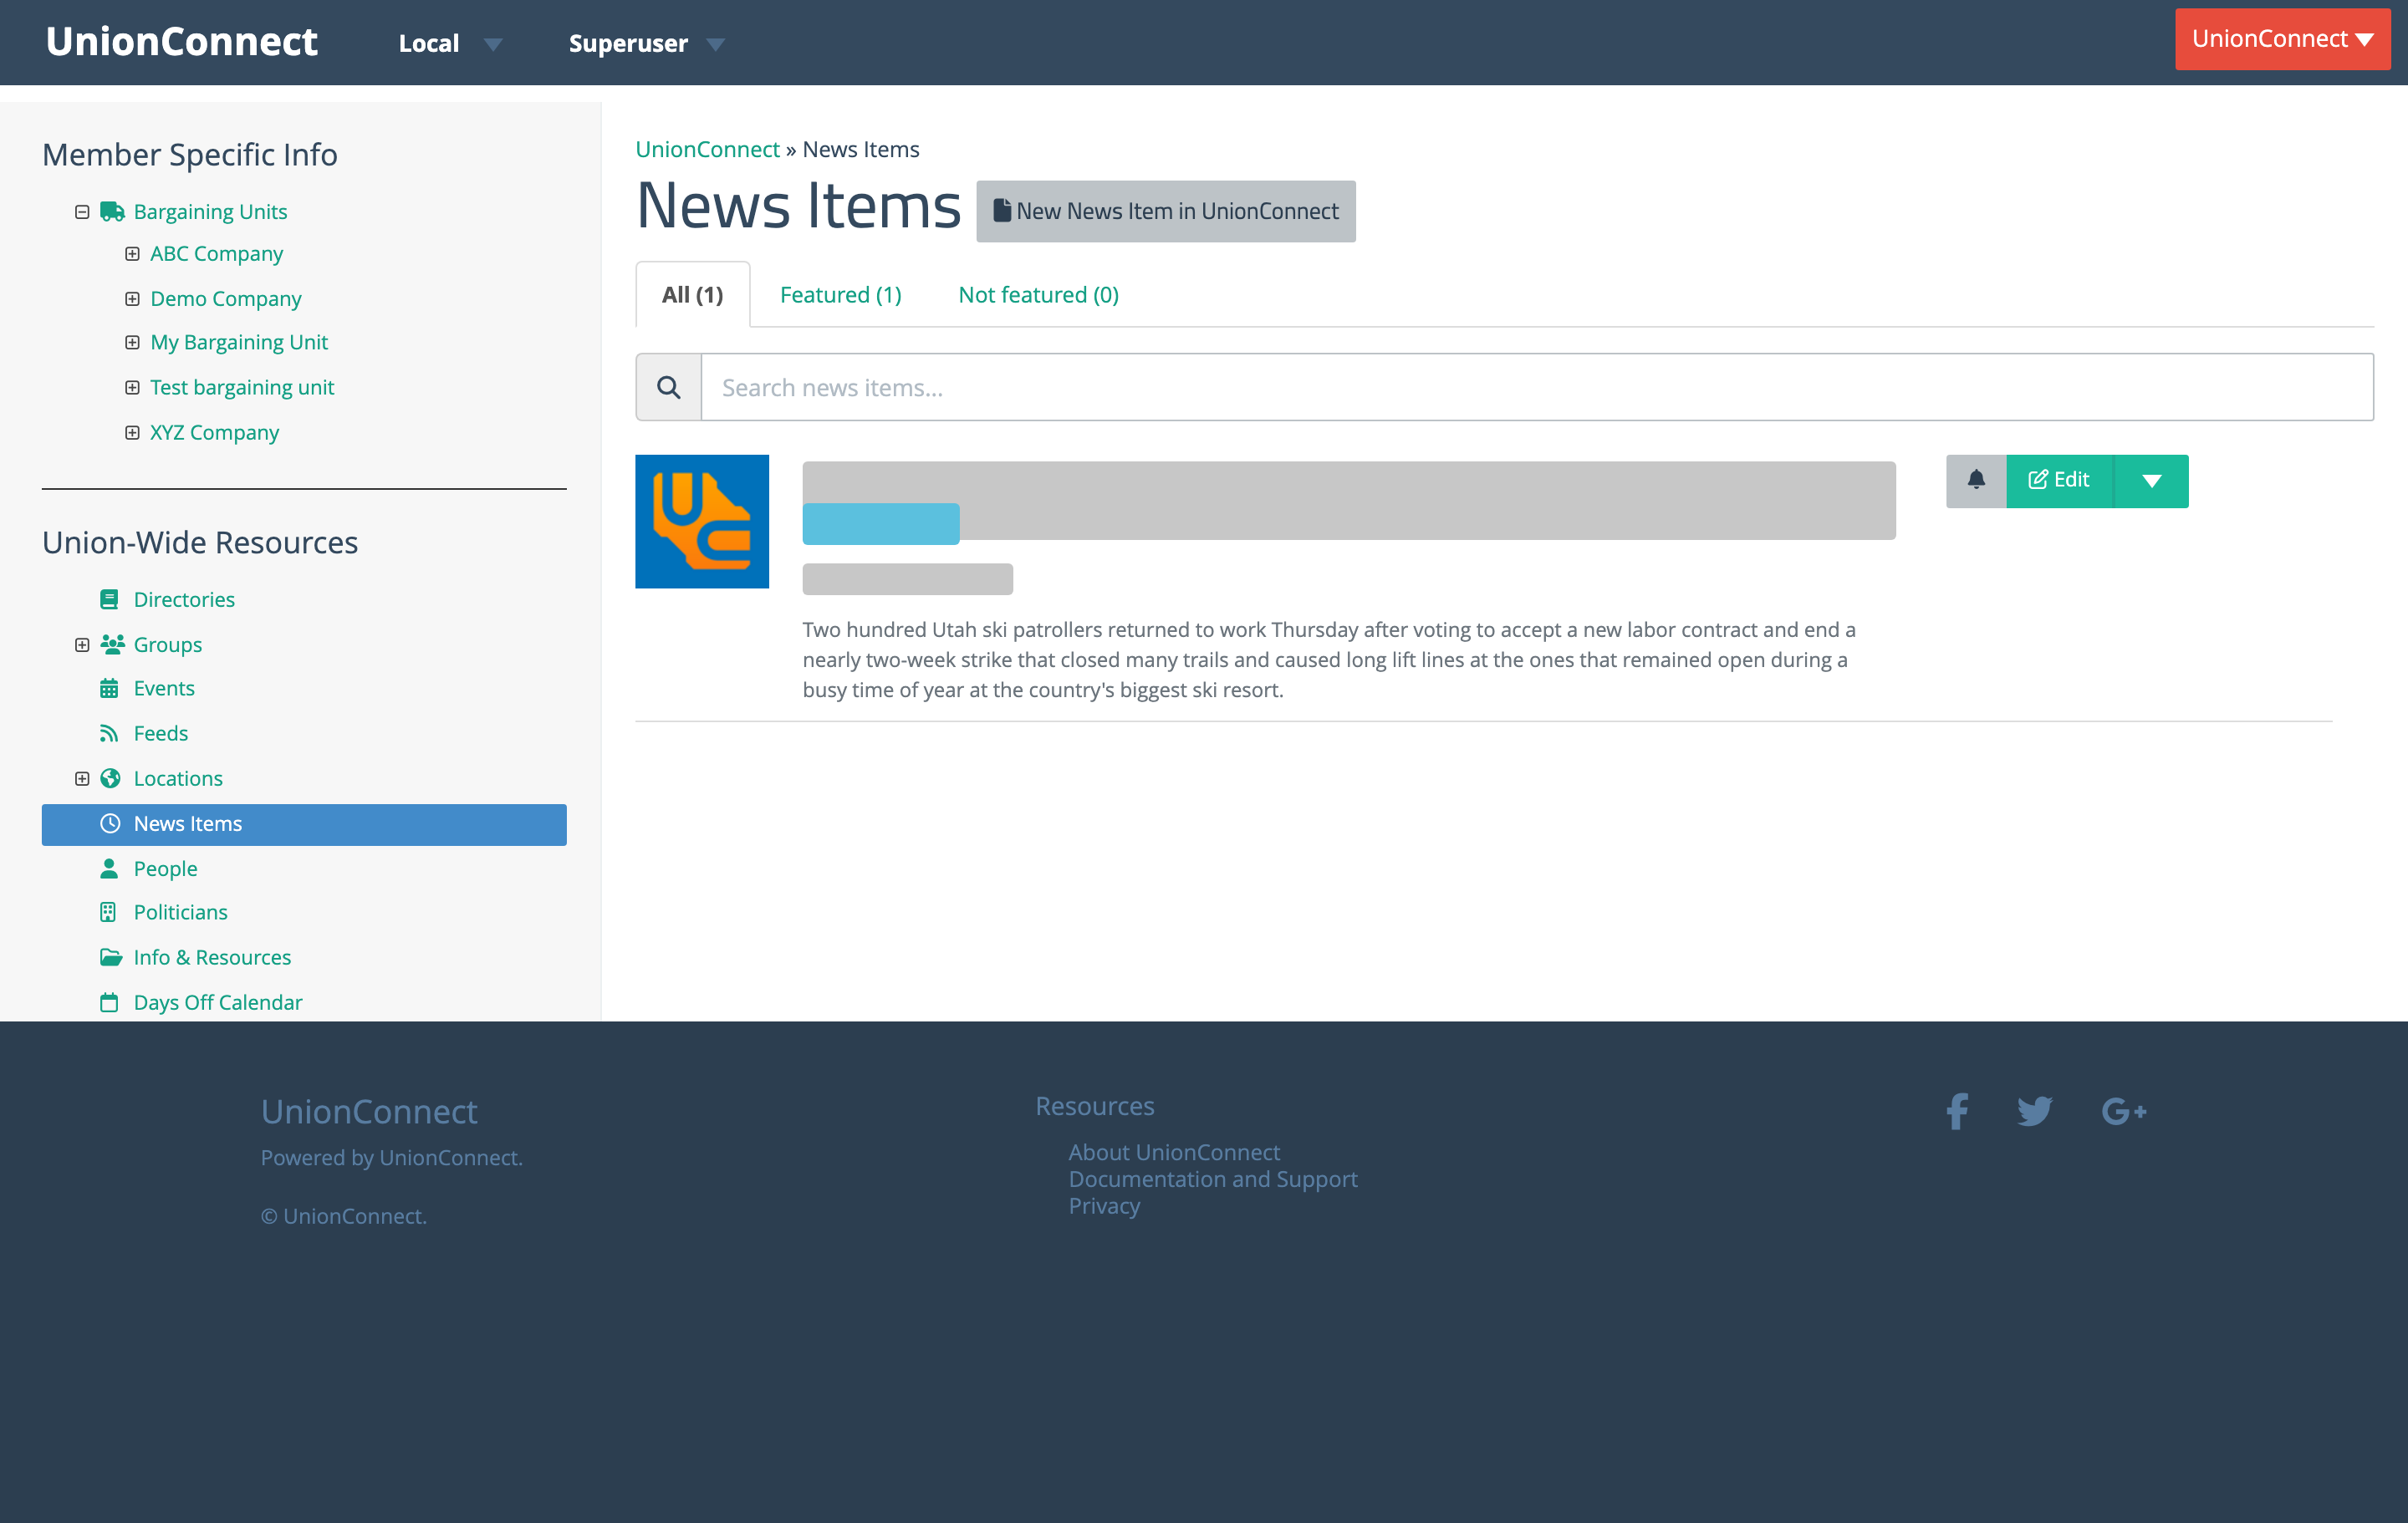The width and height of the screenshot is (2408, 1523).
Task: Open the Superuser navigation dropdown
Action: tap(646, 43)
